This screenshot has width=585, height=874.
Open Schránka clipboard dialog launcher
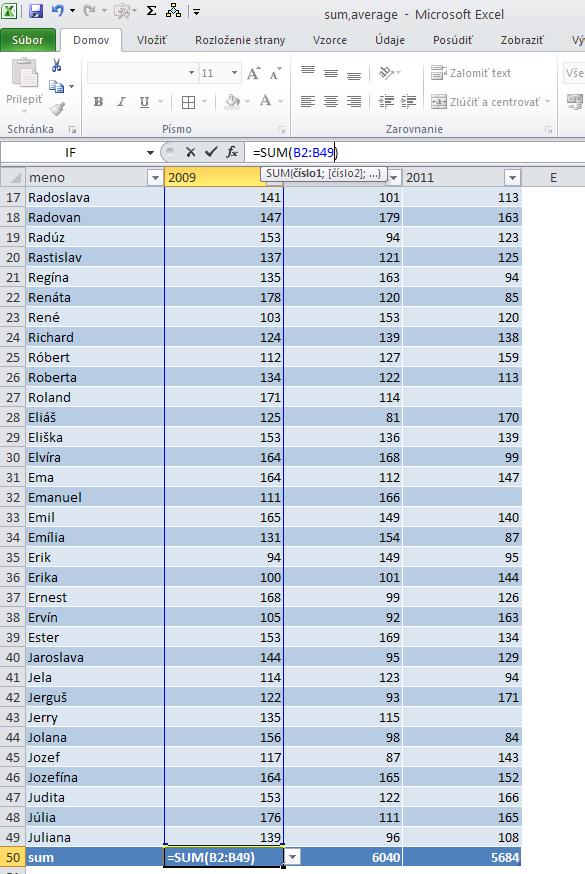point(72,129)
